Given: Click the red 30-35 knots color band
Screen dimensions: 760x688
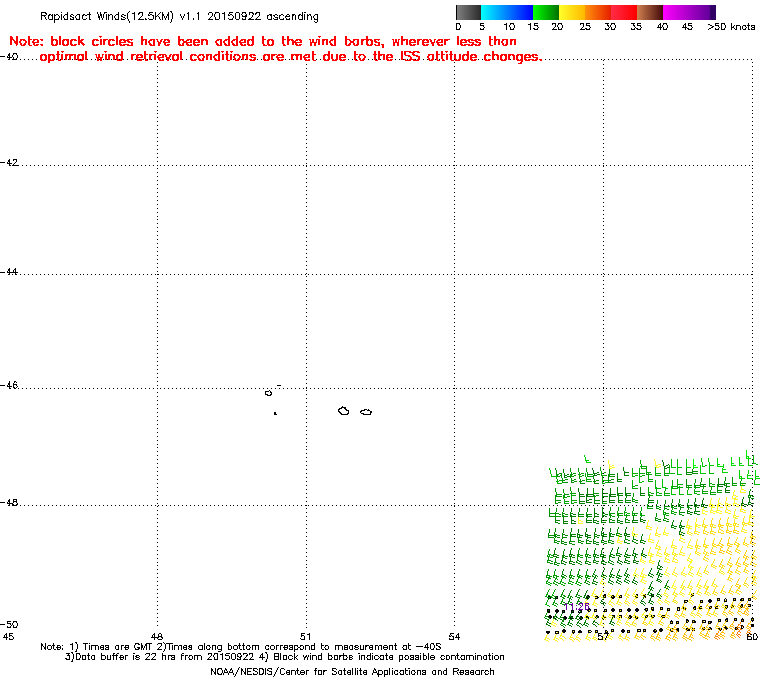Looking at the screenshot, I should pos(624,12).
